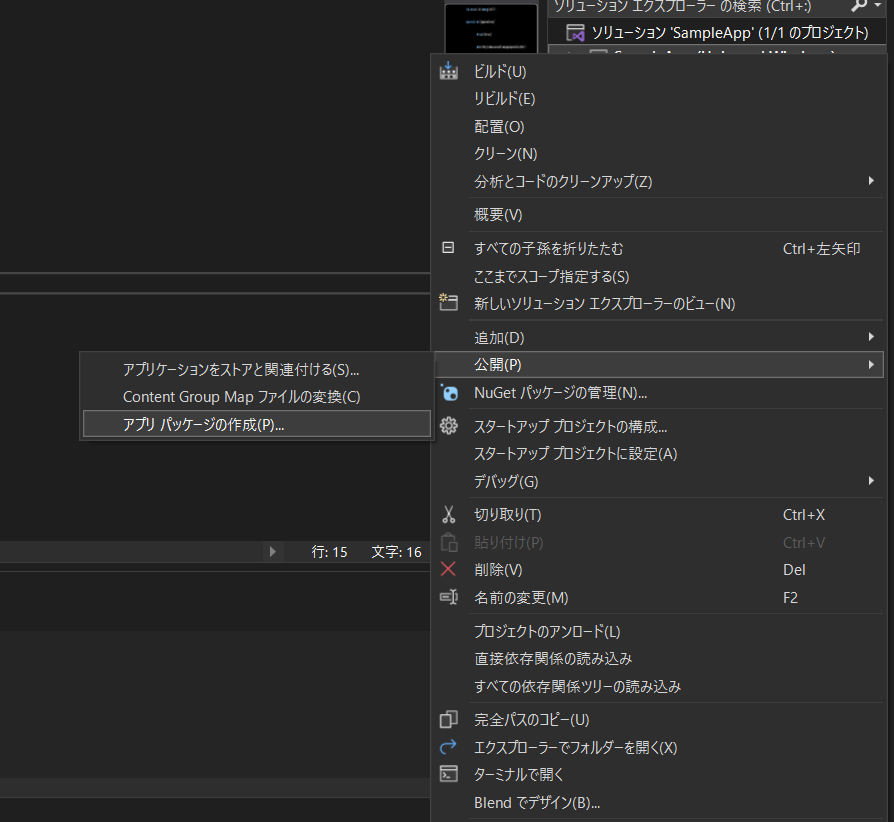Click the Solution Explorer search field
This screenshot has height=822, width=894.
pos(697,6)
